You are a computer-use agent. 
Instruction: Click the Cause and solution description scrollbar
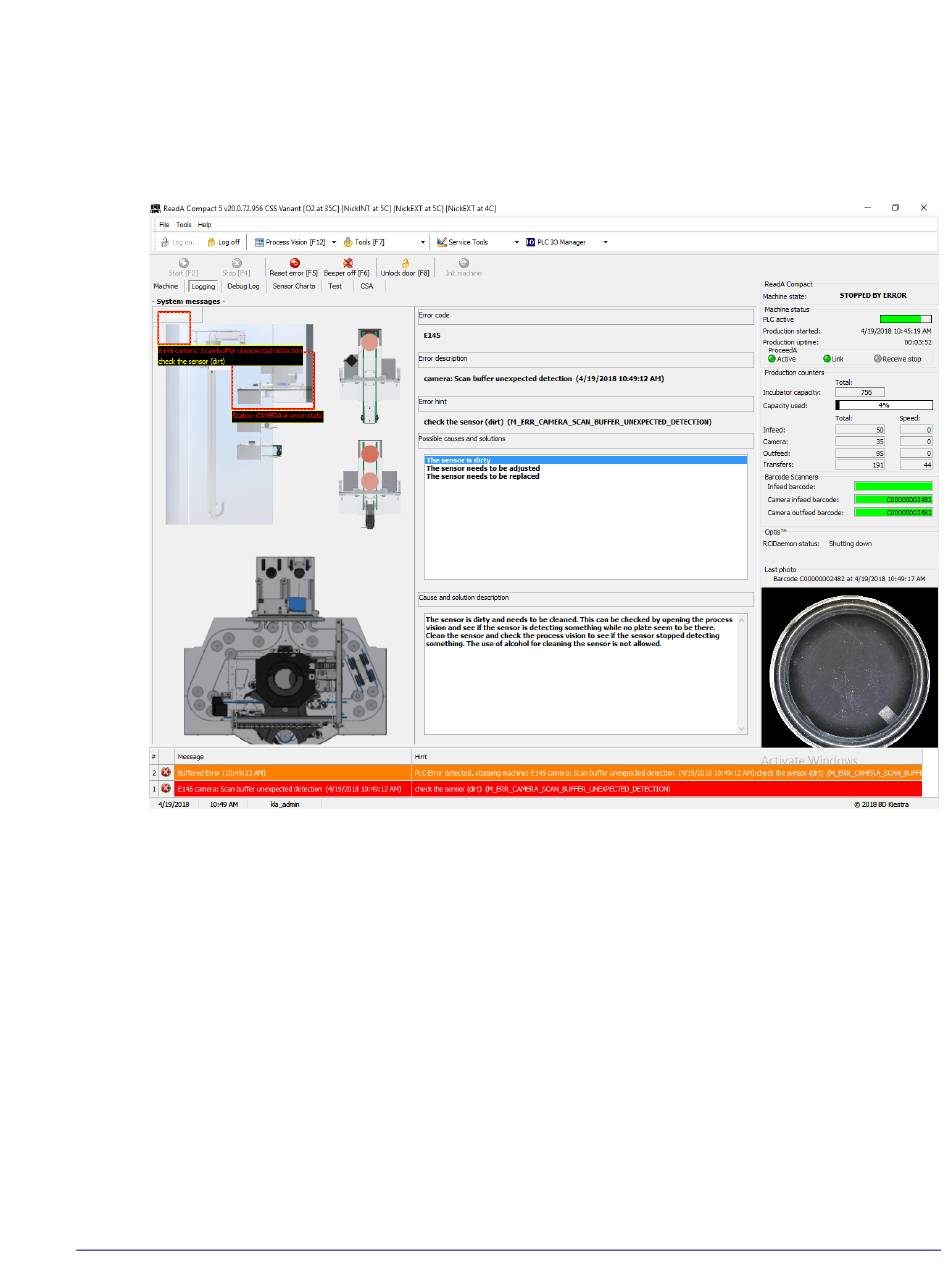(x=741, y=672)
